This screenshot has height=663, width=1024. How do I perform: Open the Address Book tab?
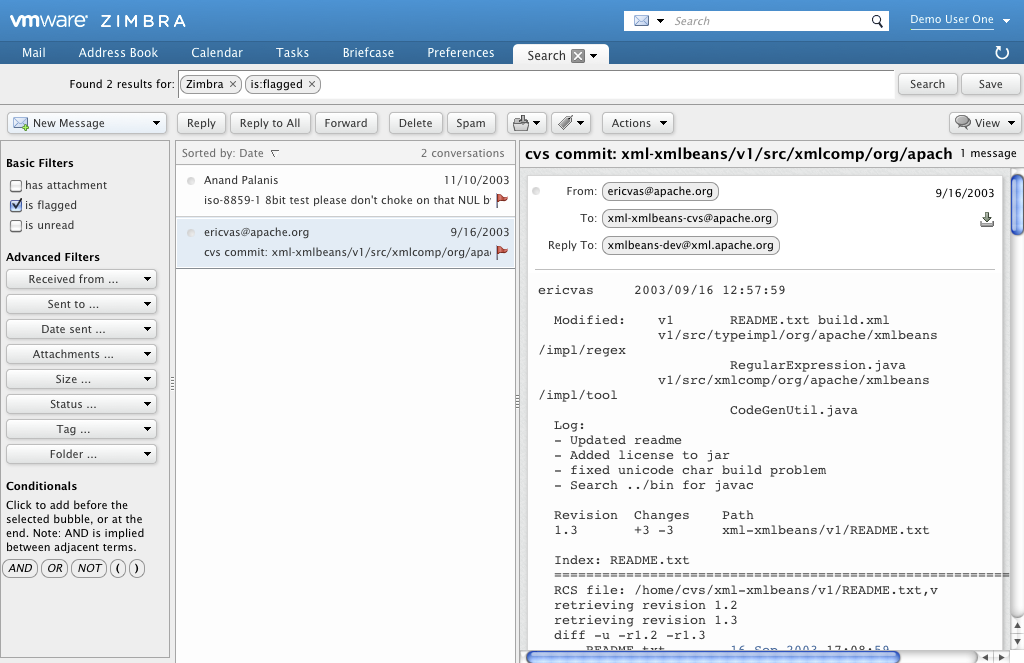click(118, 53)
